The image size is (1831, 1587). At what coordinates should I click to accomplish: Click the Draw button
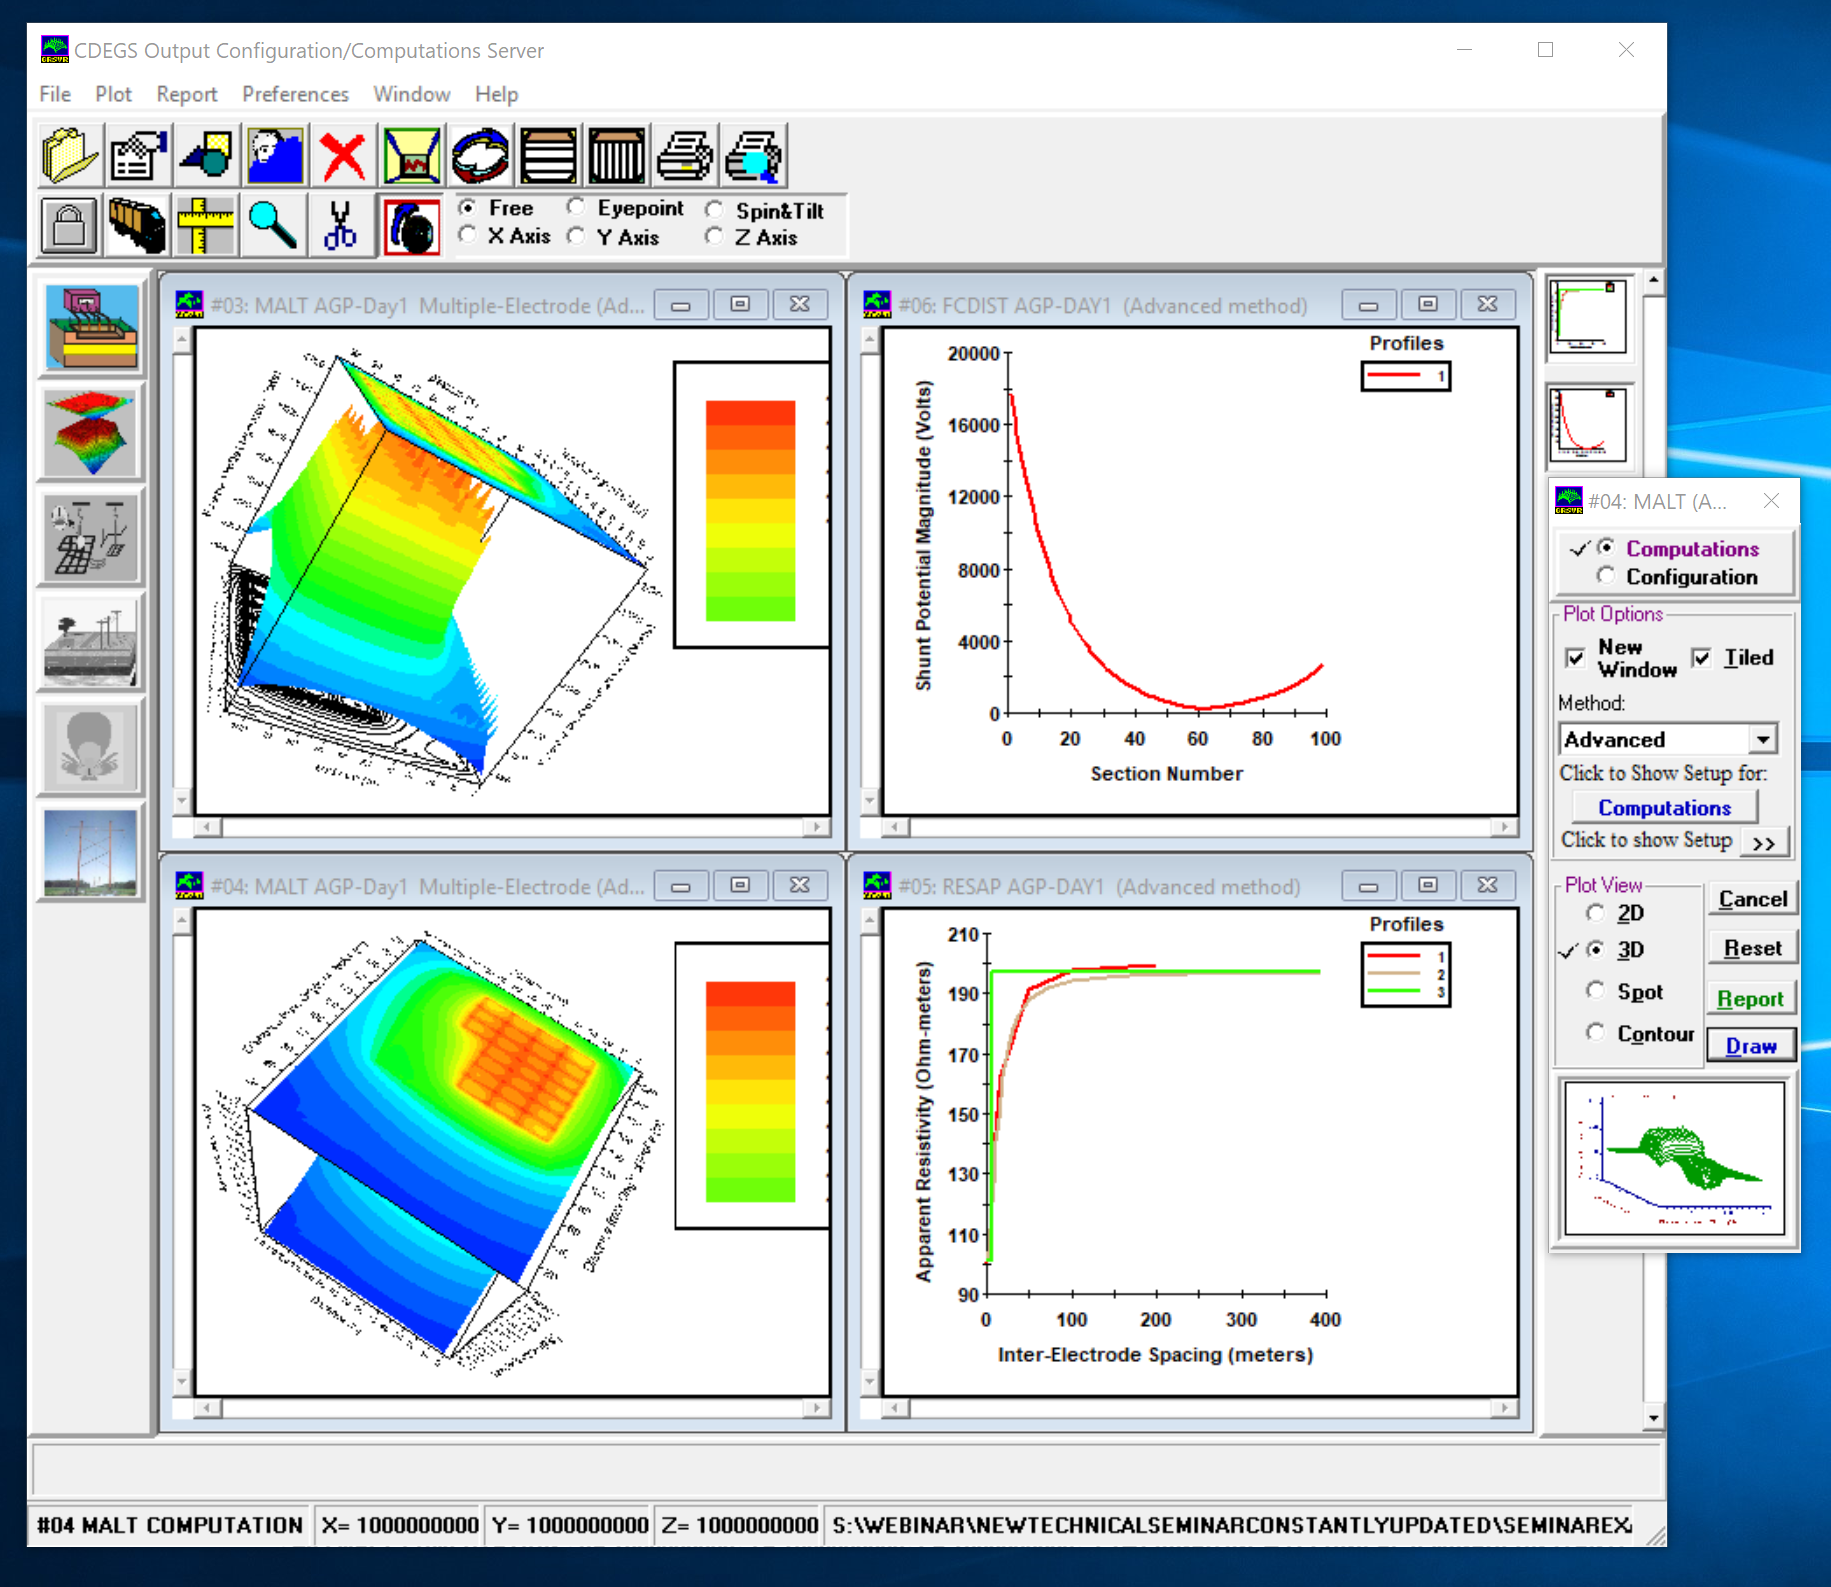(x=1751, y=1046)
